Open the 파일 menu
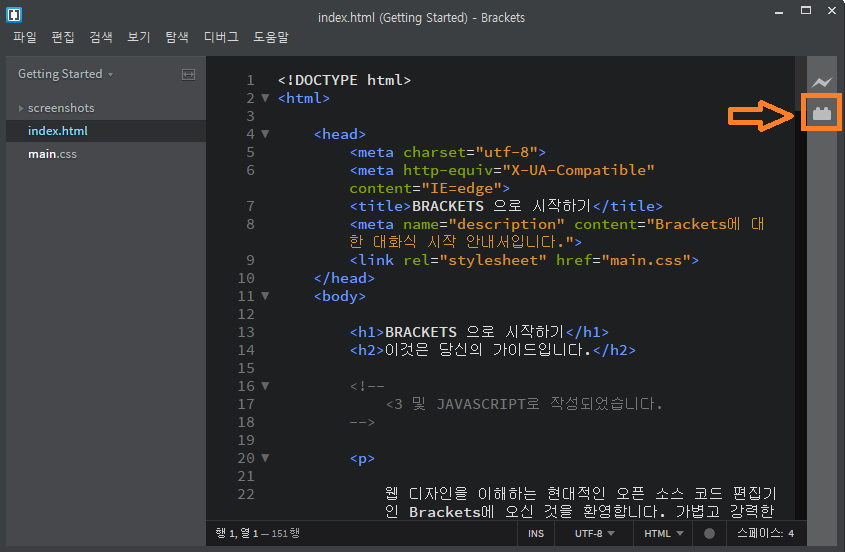The height and width of the screenshot is (552, 845). (25, 37)
